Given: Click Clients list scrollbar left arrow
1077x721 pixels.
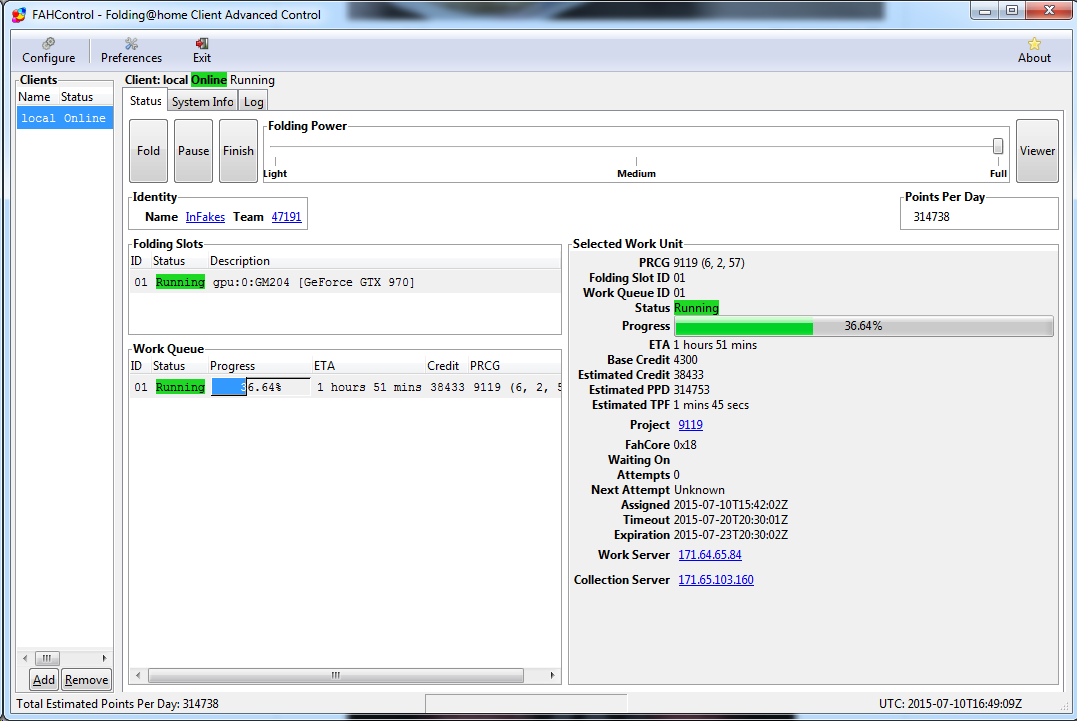Looking at the screenshot, I should (x=25, y=658).
